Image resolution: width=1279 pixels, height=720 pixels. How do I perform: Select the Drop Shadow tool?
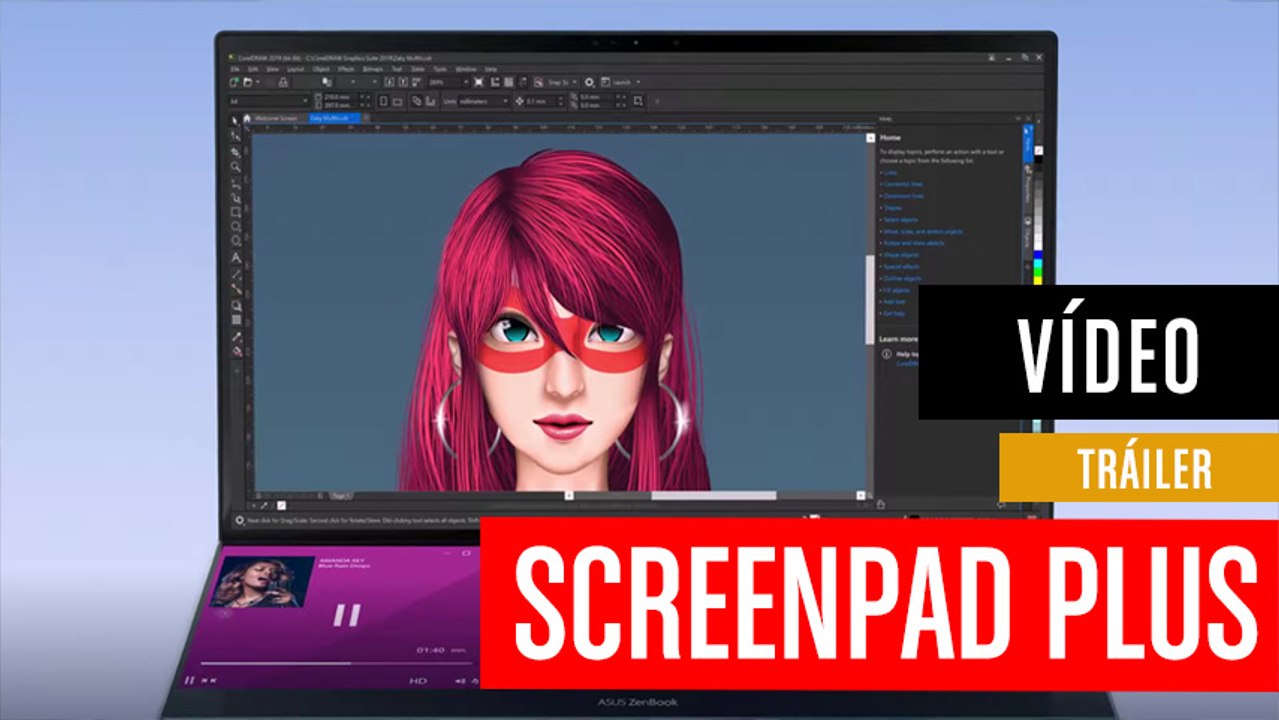(x=236, y=306)
